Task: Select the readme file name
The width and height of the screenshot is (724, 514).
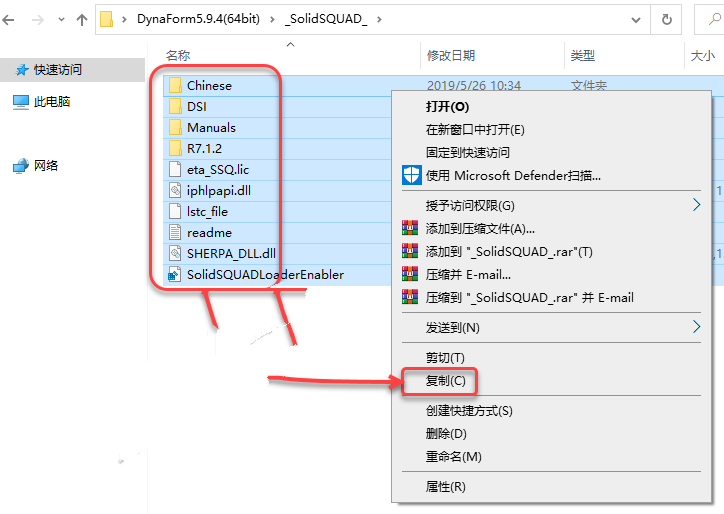Action: pos(209,233)
